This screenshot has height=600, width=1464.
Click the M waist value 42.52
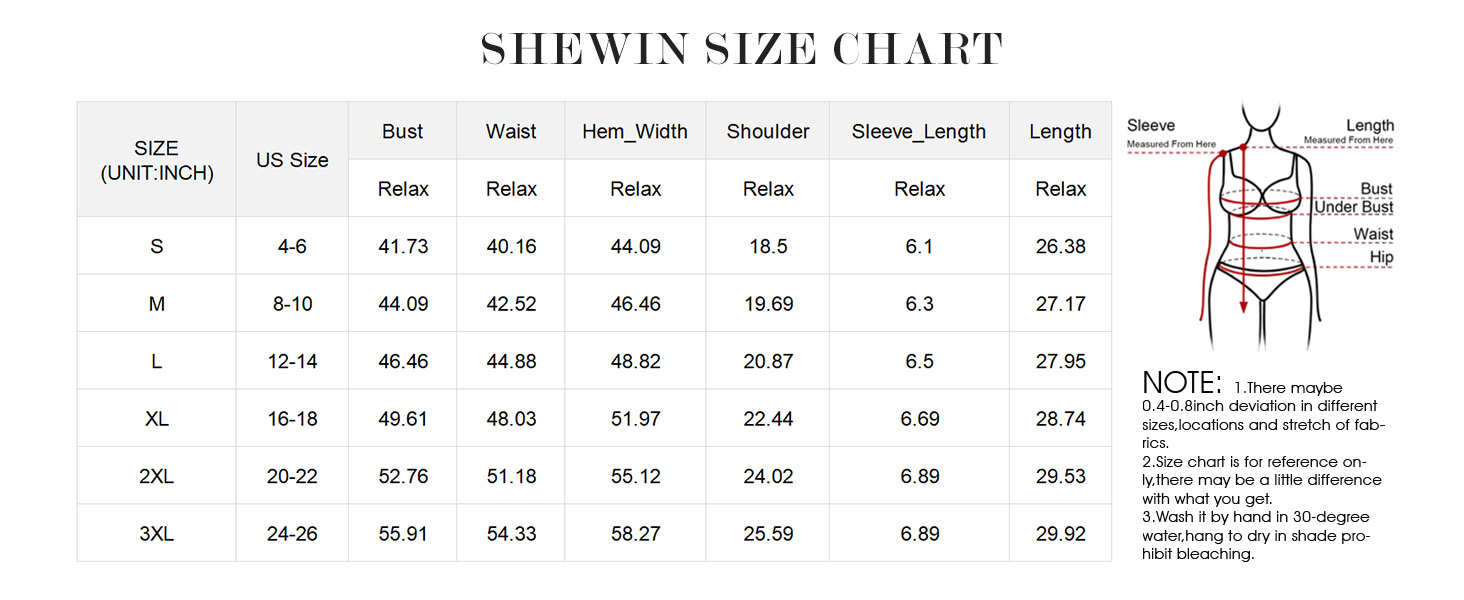(511, 304)
